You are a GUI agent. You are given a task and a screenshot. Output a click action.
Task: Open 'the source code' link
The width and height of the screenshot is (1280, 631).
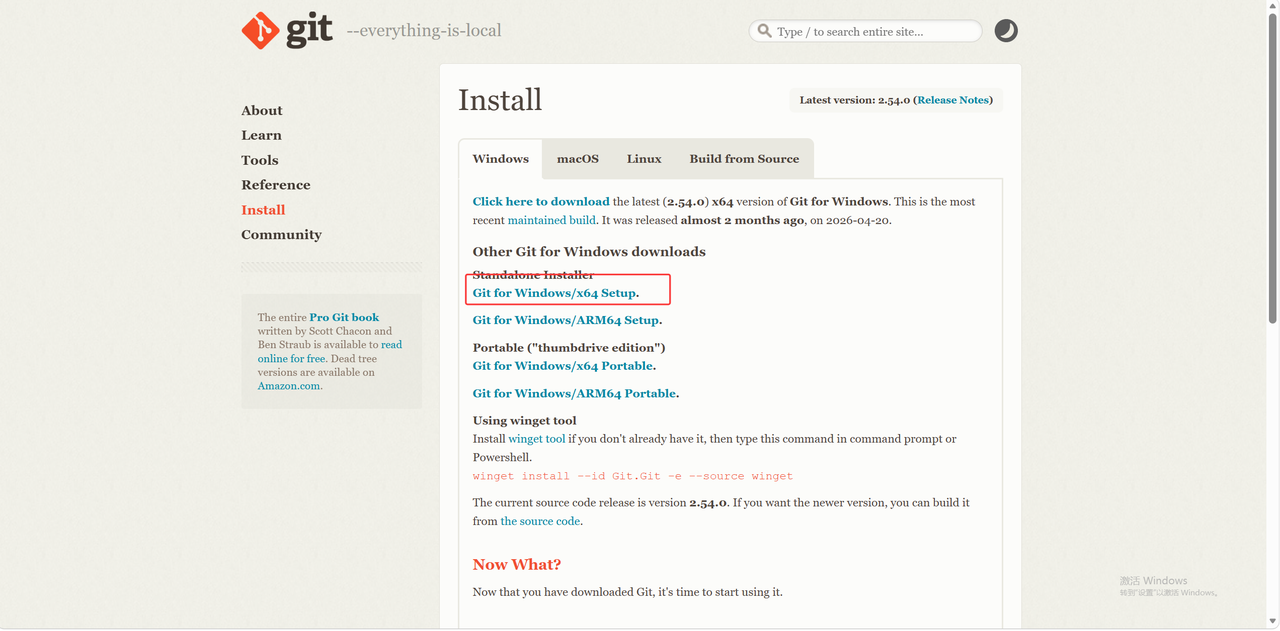tap(540, 521)
